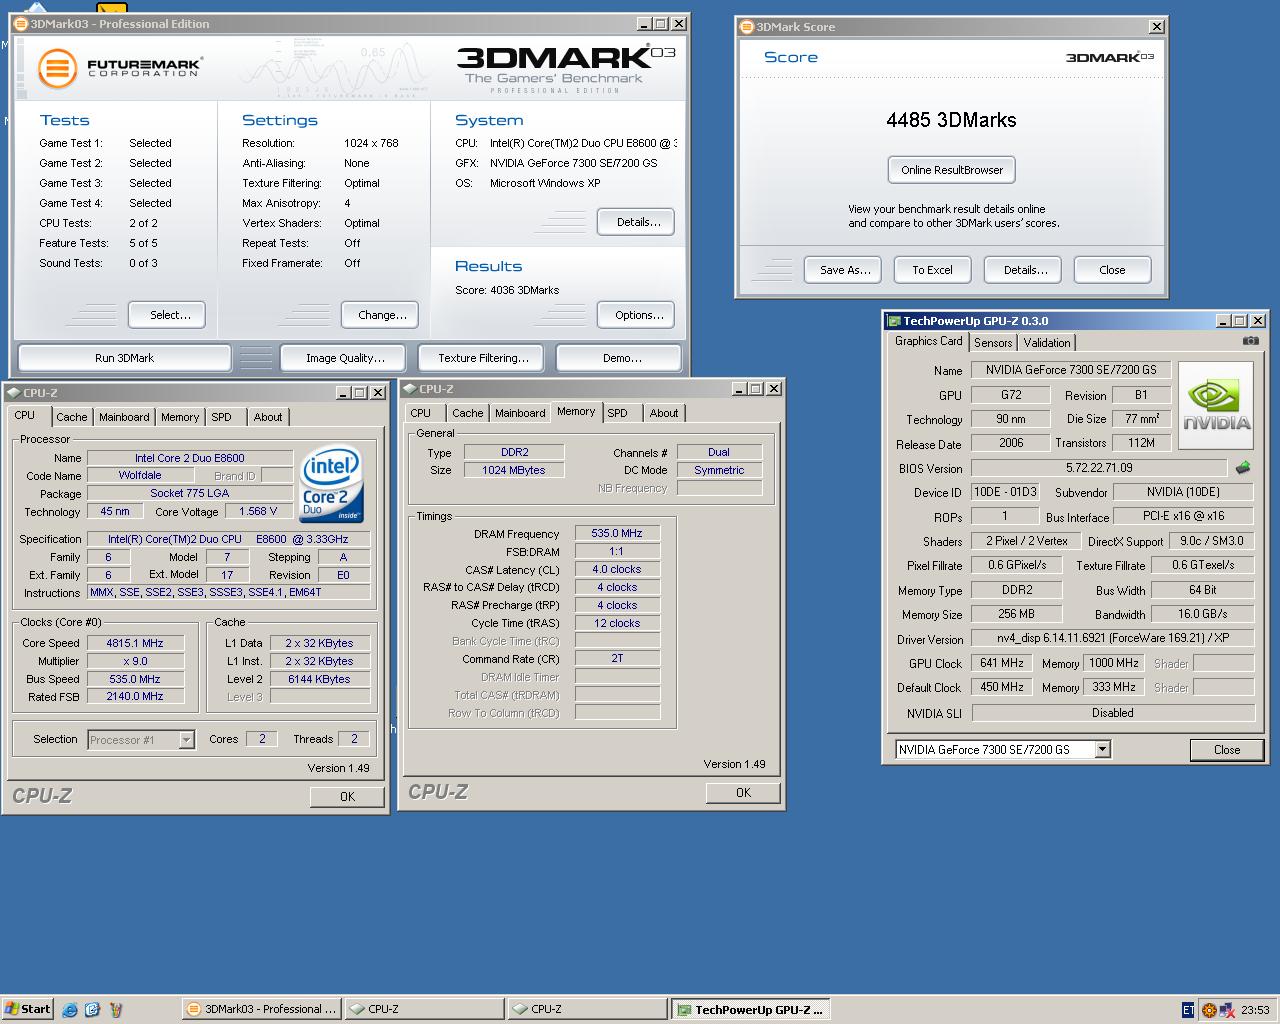1280x1024 pixels.
Task: Open SPD tab in the CPU-Z memory window
Action: (618, 413)
